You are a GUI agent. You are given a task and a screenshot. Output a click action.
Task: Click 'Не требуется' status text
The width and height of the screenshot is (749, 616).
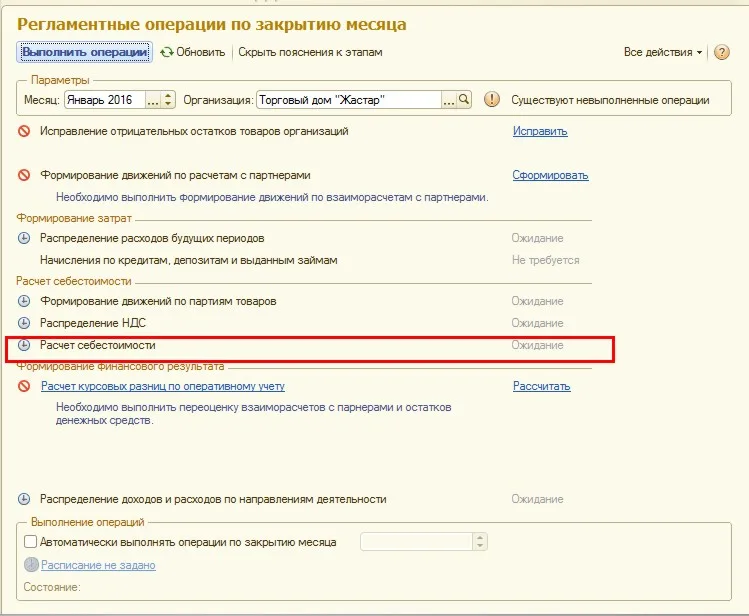(546, 260)
